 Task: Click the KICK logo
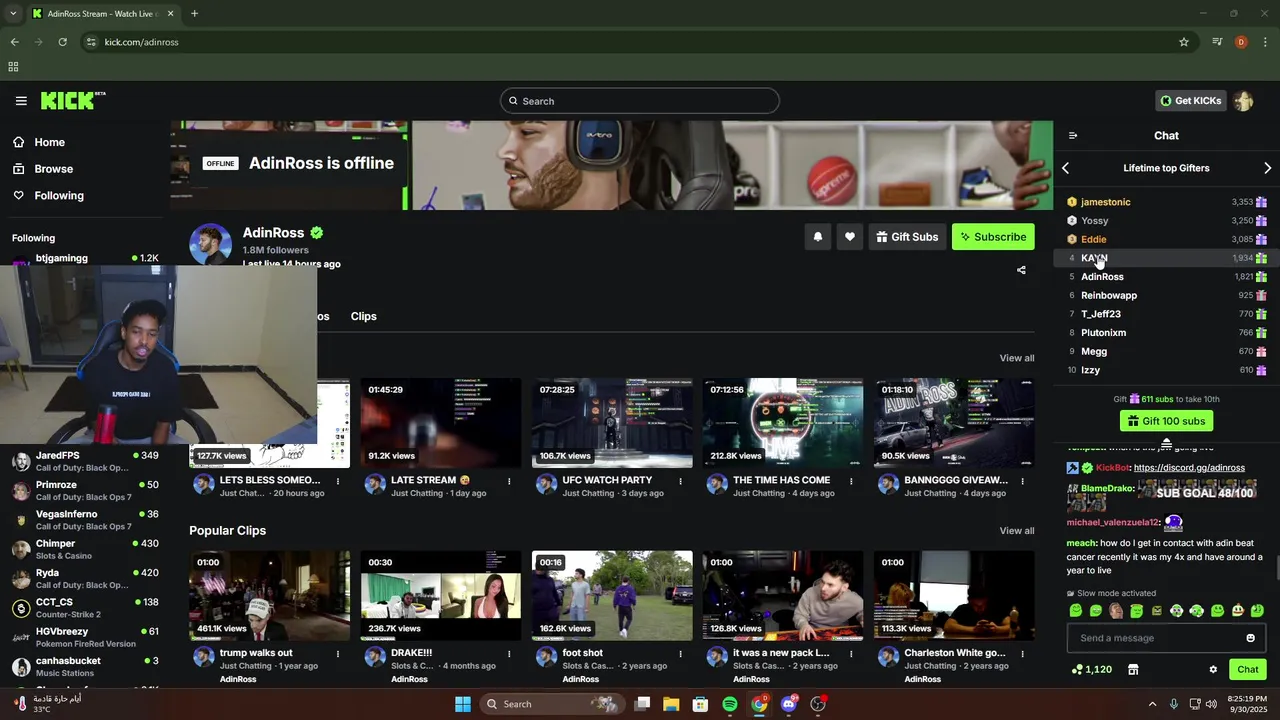tap(72, 100)
